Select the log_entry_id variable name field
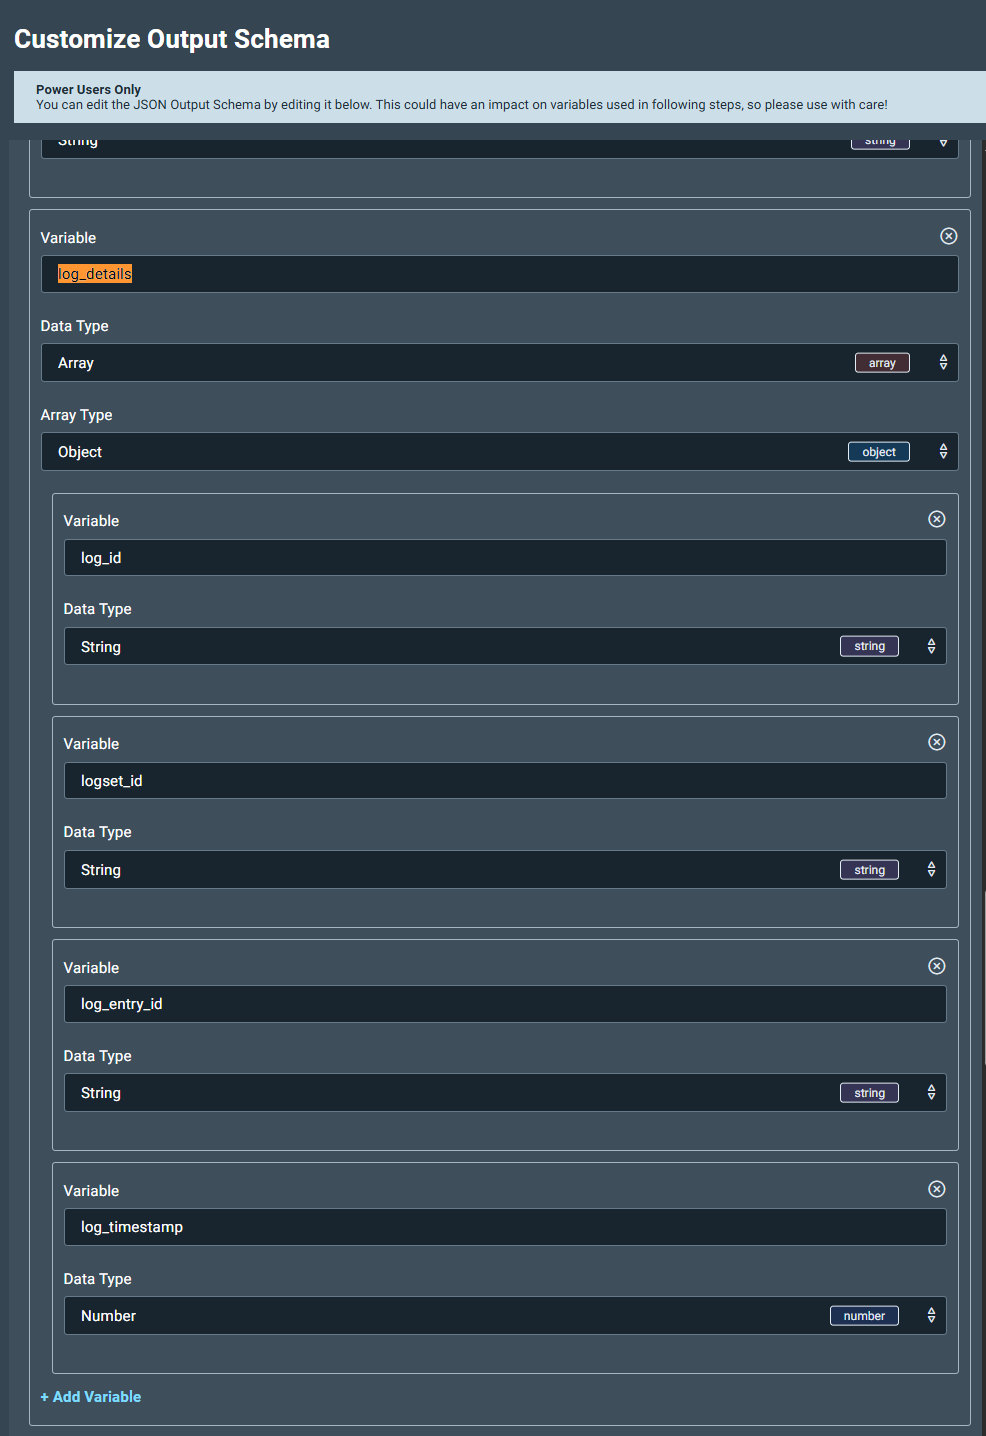 click(x=504, y=1004)
